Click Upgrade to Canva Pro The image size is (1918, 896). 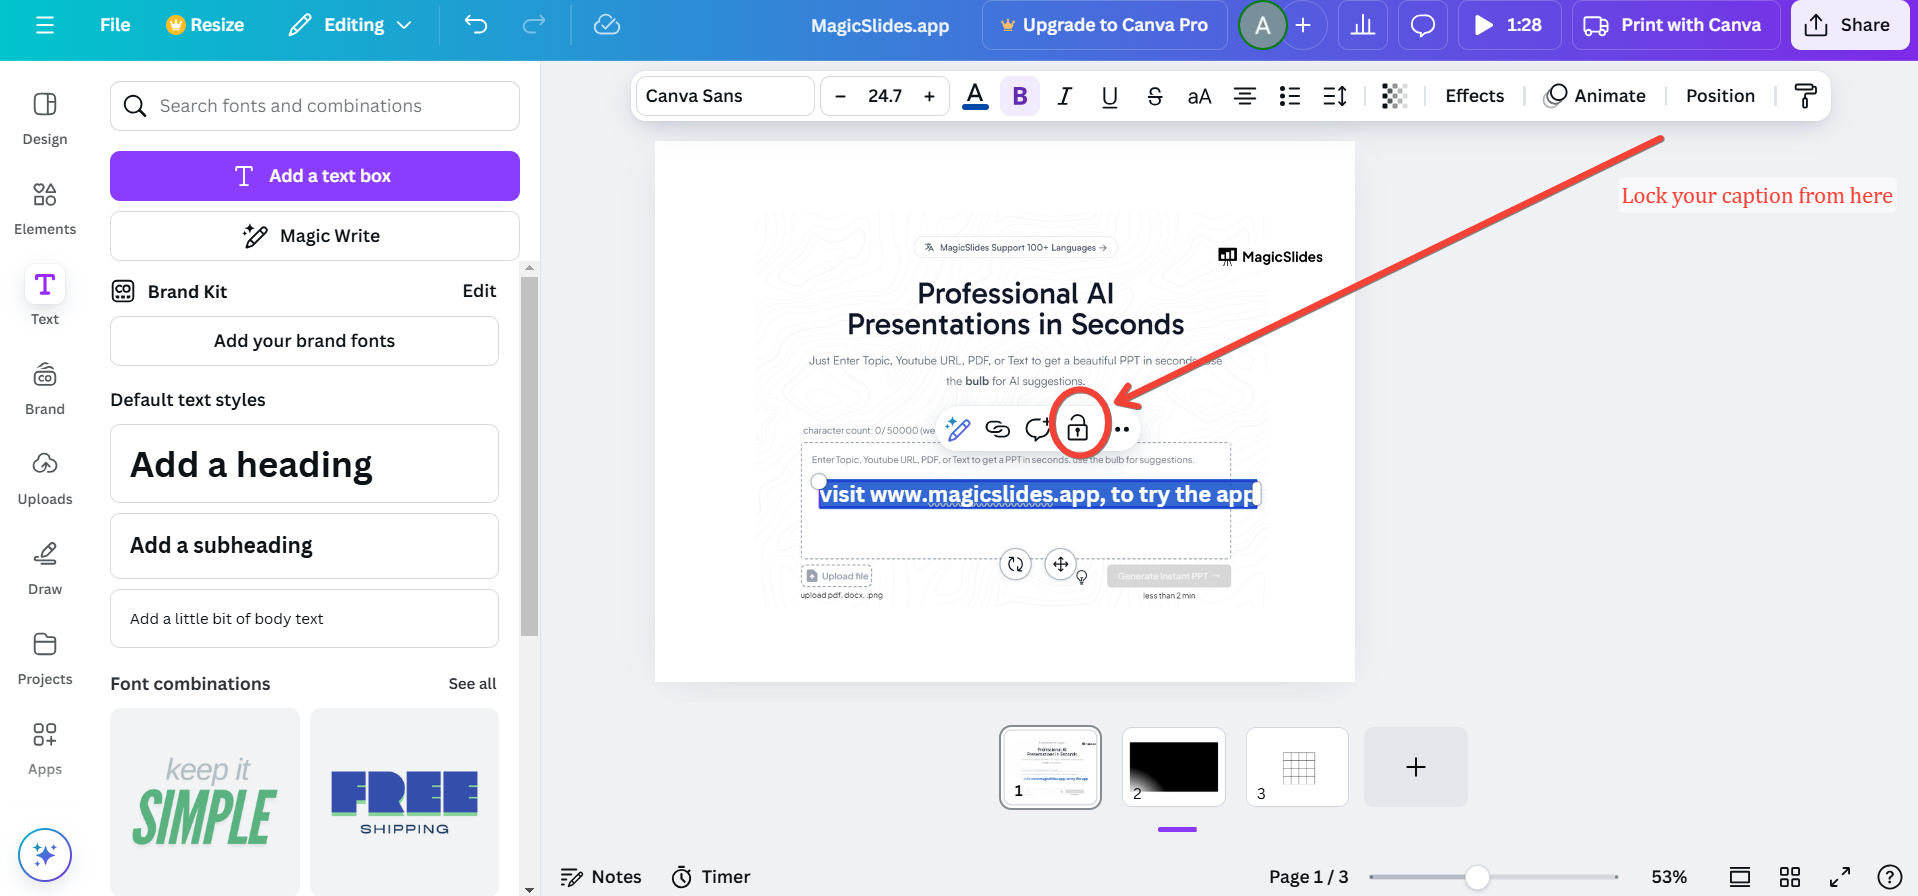[x=1105, y=25]
